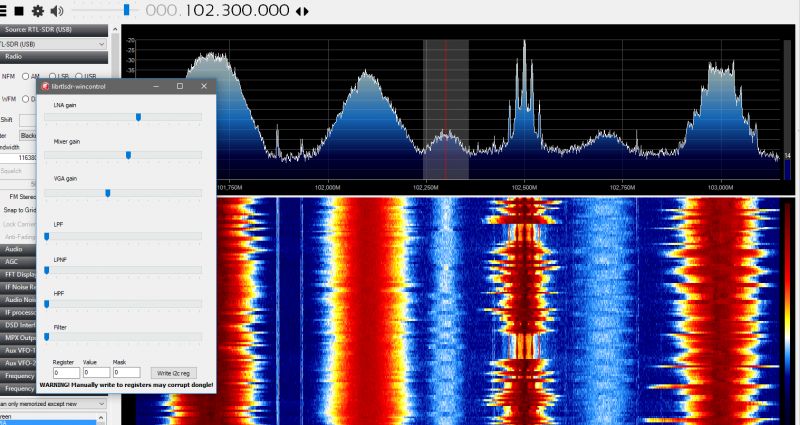Expand the Aux VFO-1 panel header

coord(18,351)
